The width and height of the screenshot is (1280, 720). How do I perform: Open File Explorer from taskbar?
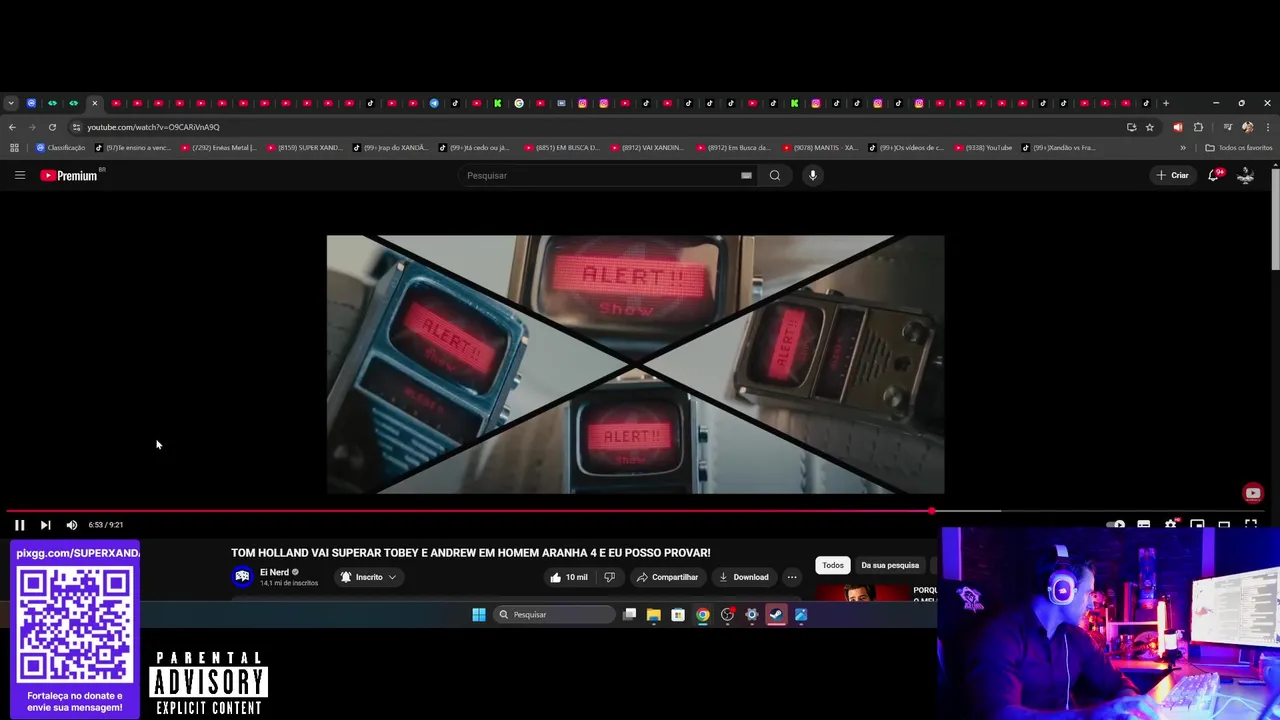pyautogui.click(x=653, y=615)
